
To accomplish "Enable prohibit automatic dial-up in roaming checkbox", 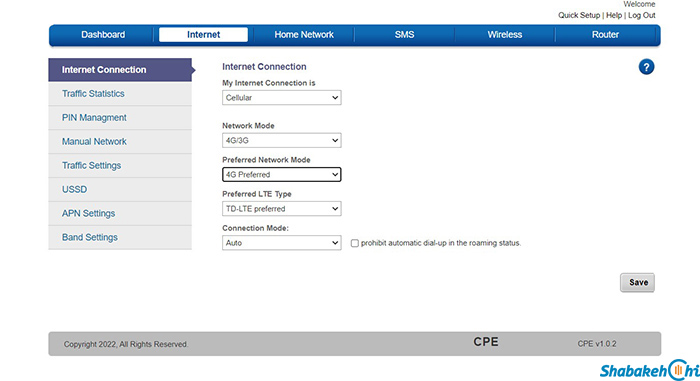I will click(354, 243).
